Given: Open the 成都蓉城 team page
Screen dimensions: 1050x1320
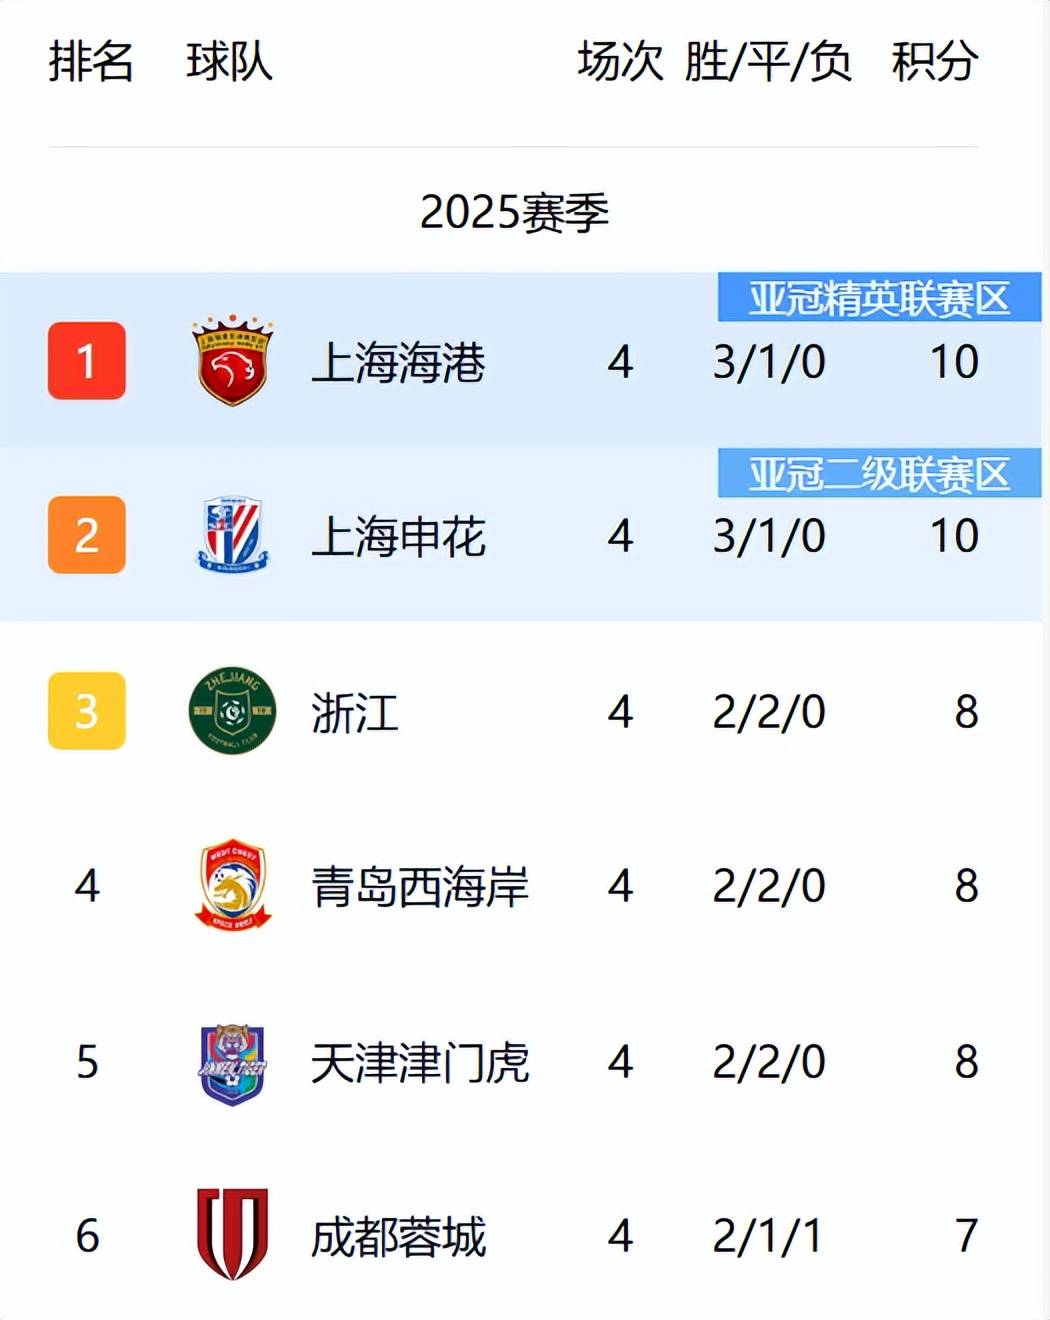Looking at the screenshot, I should point(398,1237).
